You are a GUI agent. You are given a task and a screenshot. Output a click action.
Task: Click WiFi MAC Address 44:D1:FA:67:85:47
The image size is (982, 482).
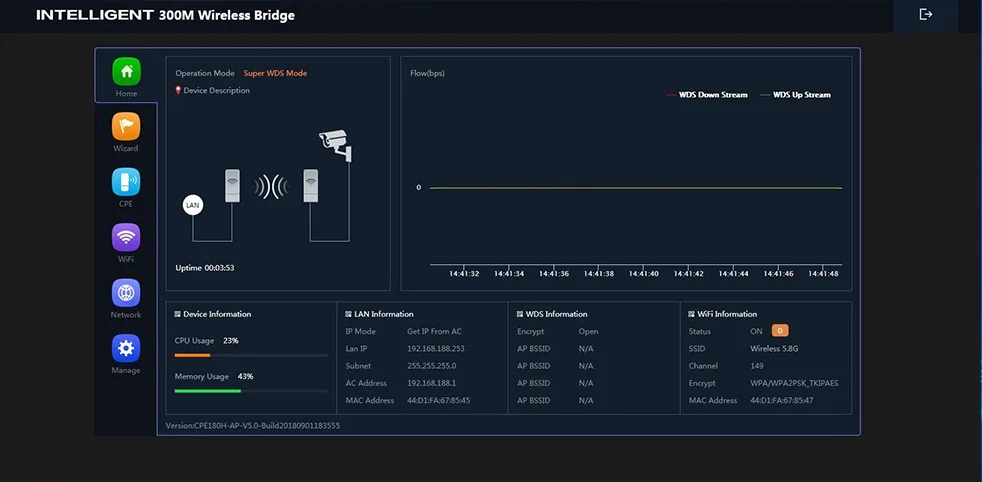point(782,400)
